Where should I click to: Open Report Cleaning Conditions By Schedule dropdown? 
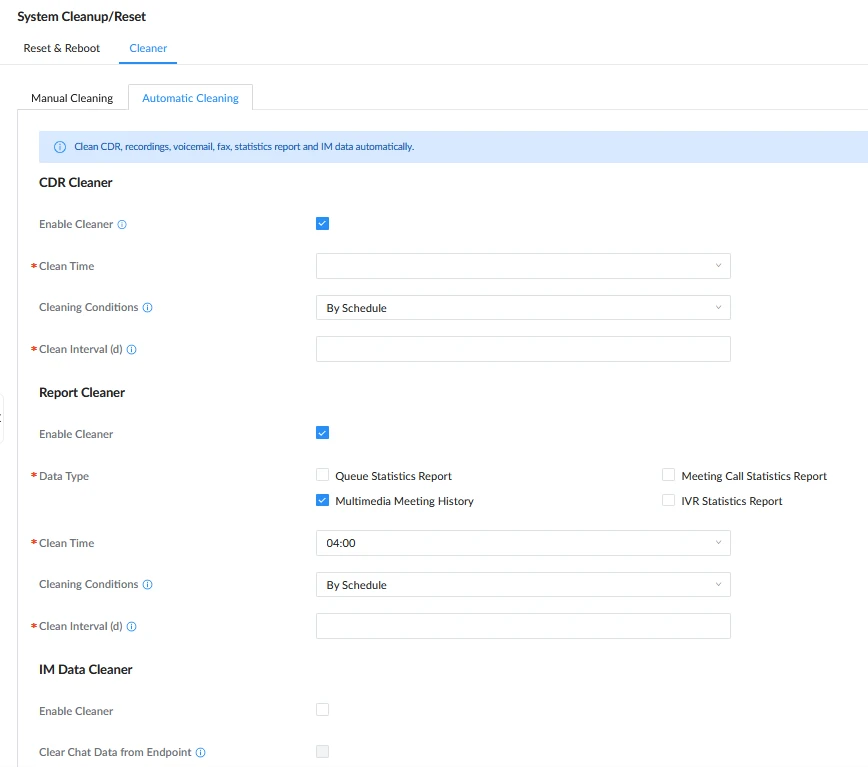pyautogui.click(x=523, y=584)
